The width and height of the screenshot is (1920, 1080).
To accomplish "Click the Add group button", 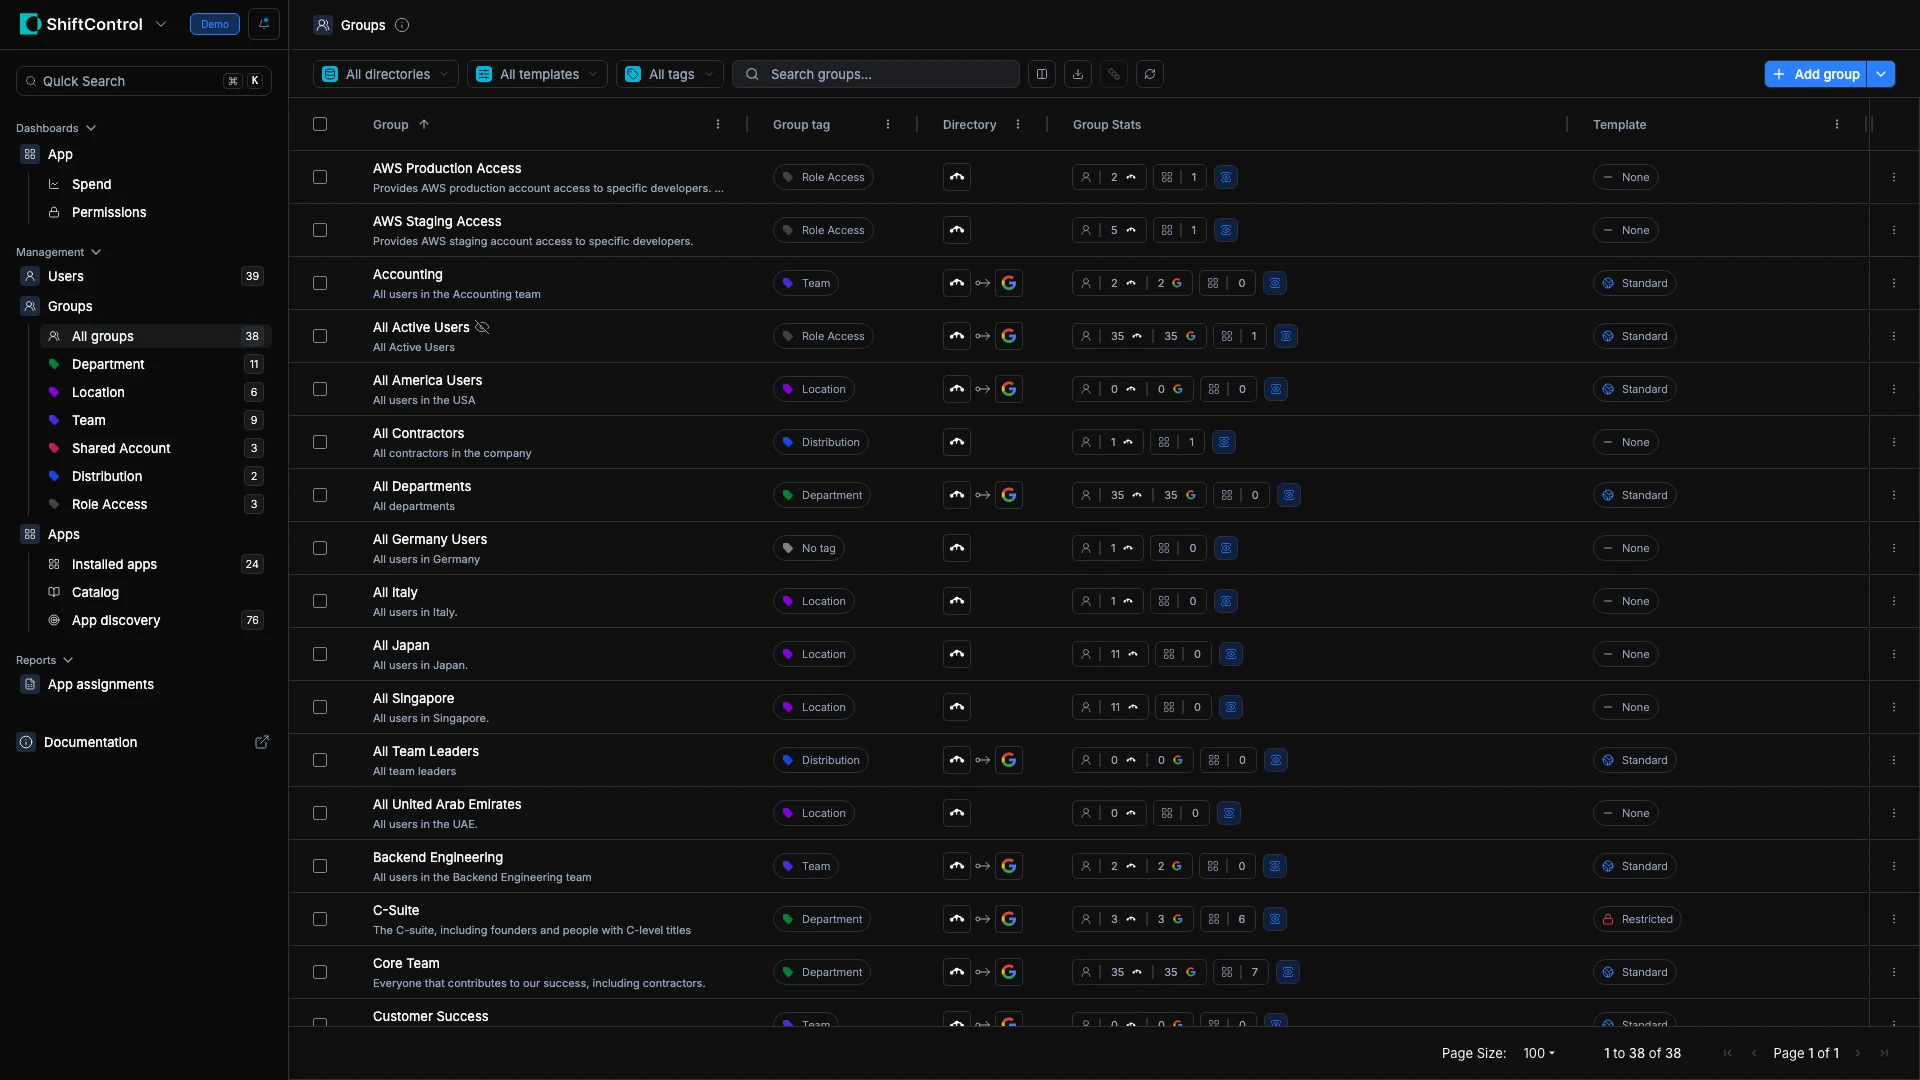I will pos(1815,74).
